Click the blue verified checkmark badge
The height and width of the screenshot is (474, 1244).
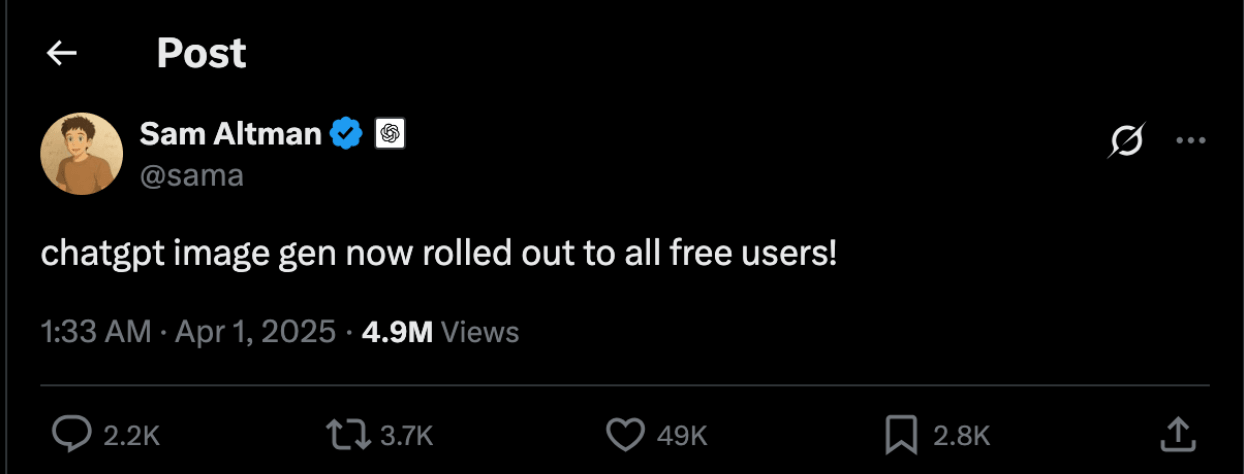[347, 133]
